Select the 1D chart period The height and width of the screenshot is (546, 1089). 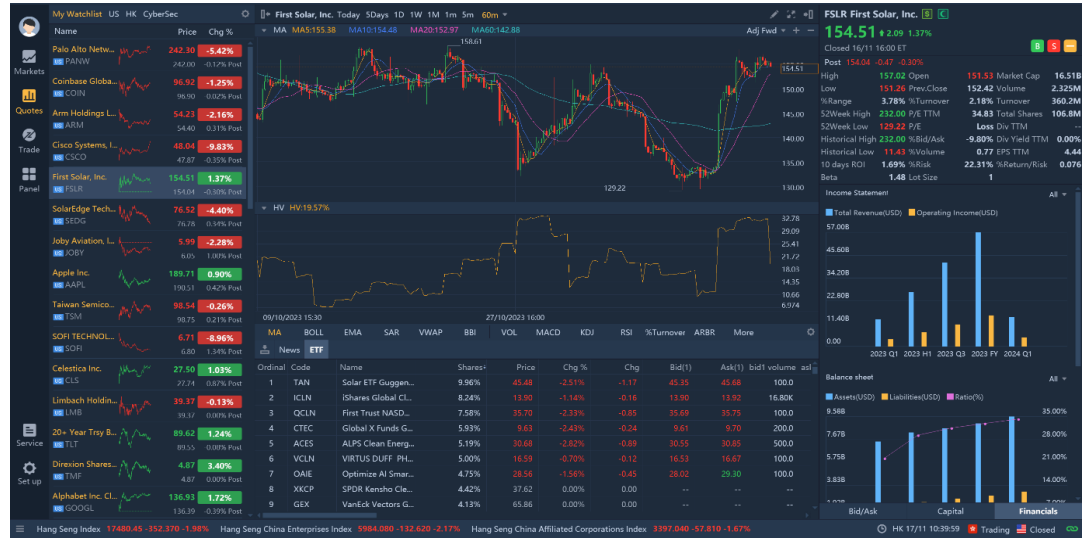(x=399, y=15)
